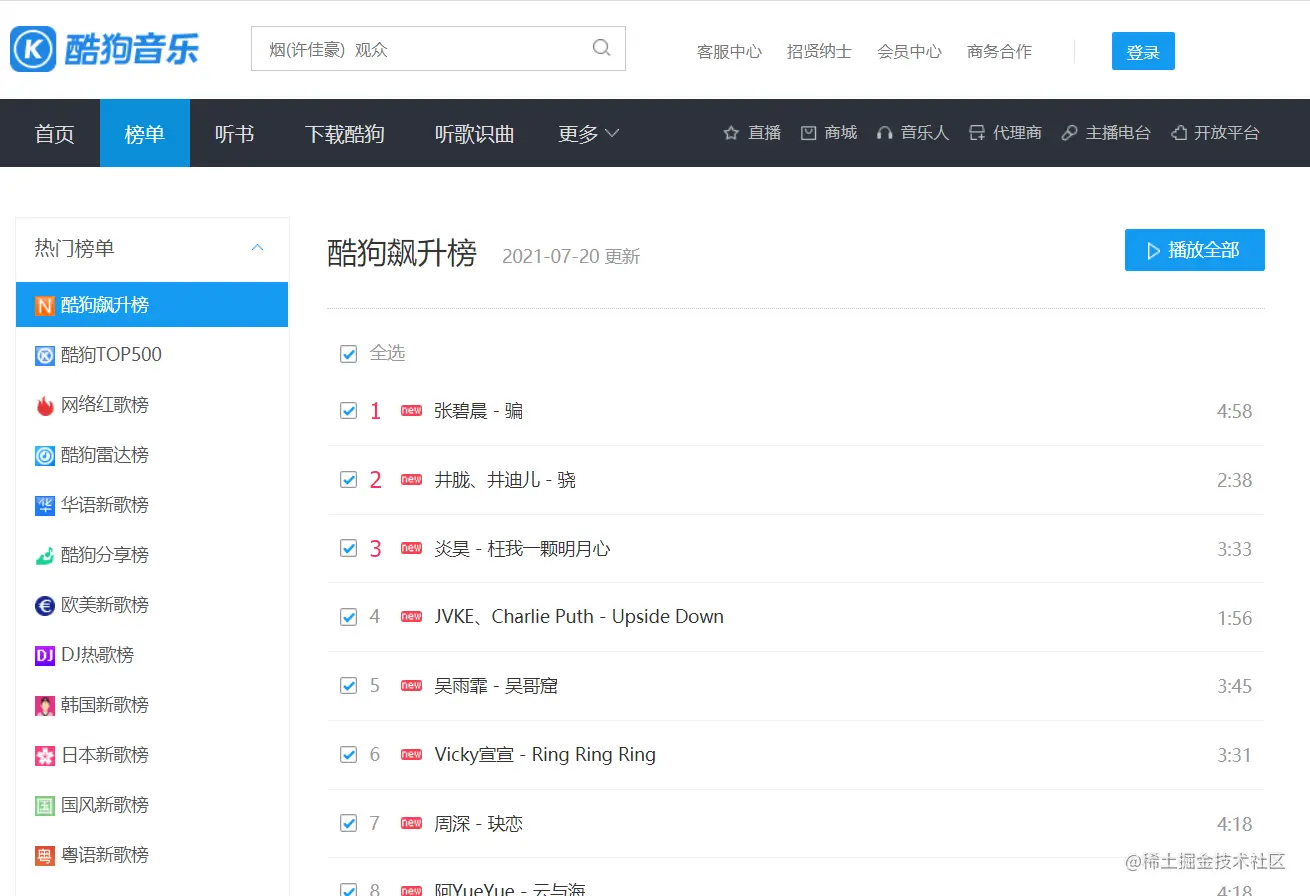1310x896 pixels.
Task: Go to the 首页 tab
Action: tap(55, 133)
